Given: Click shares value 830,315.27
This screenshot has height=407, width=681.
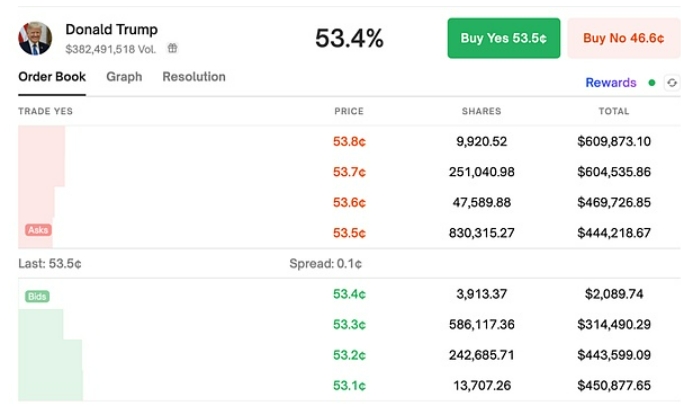Looking at the screenshot, I should click(x=482, y=233).
